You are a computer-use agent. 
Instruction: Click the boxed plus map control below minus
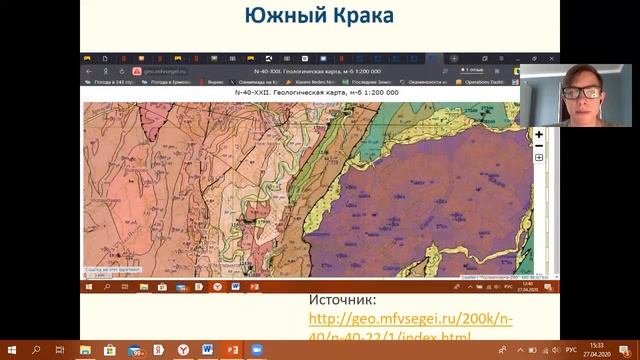[539, 157]
